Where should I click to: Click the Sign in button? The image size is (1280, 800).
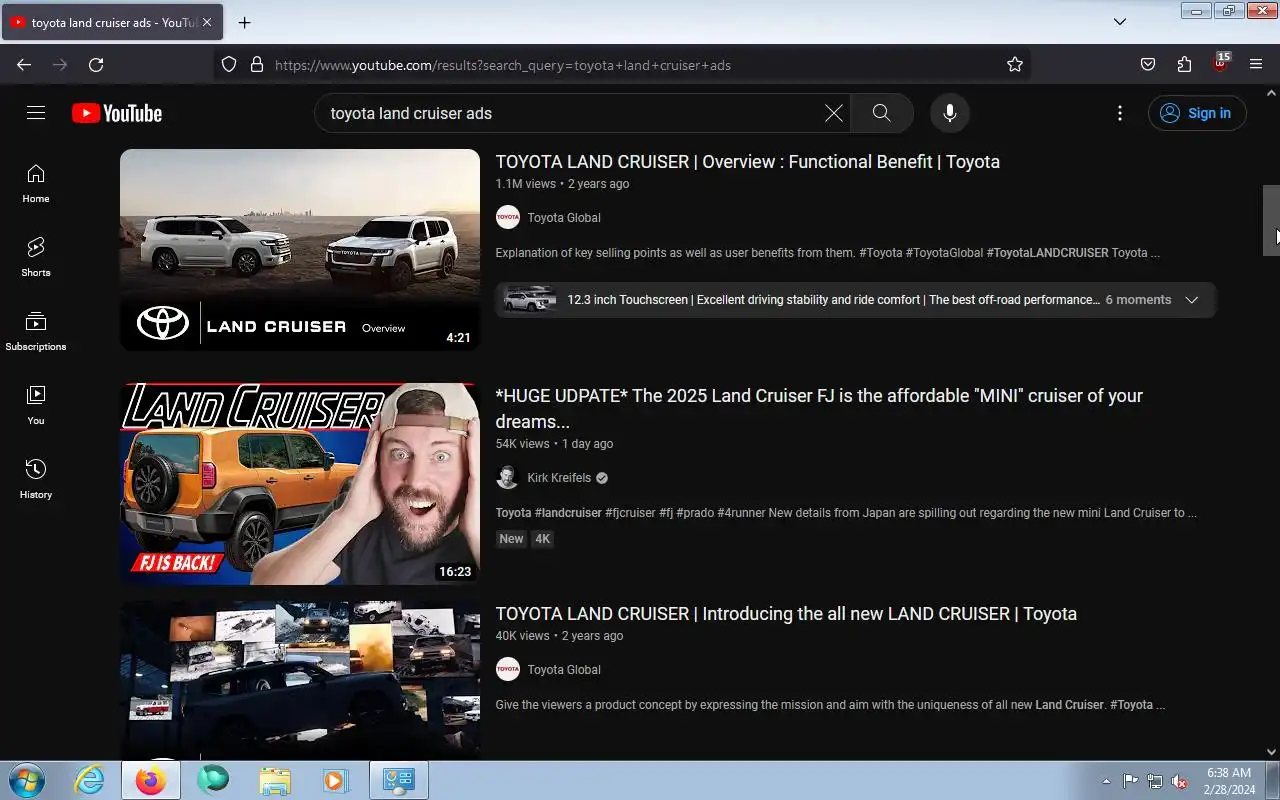point(1197,113)
